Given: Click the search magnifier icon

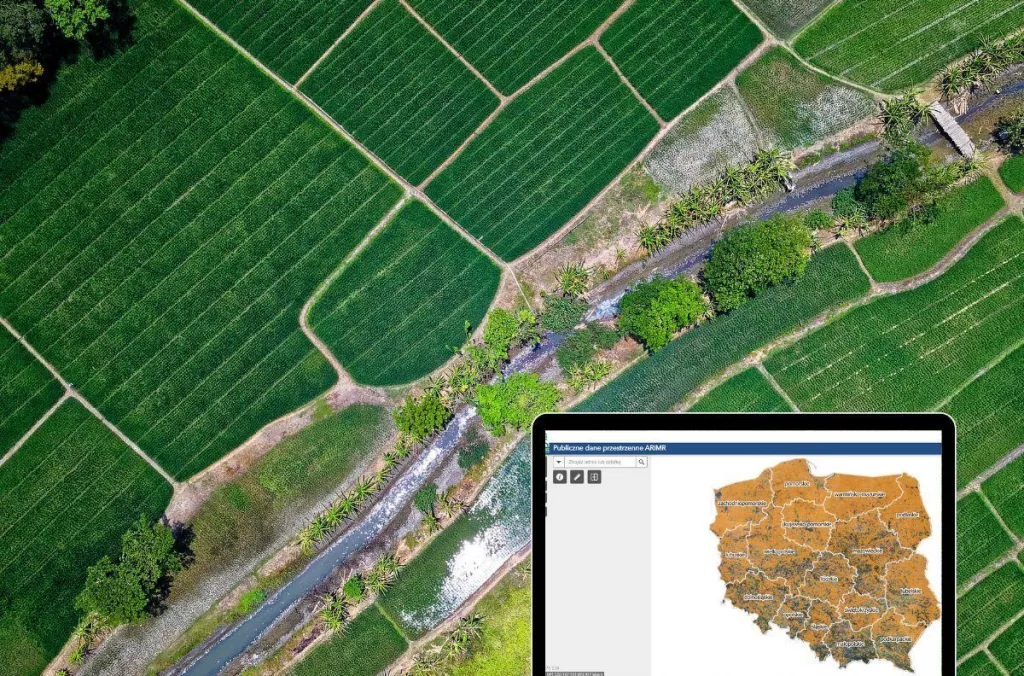Looking at the screenshot, I should pos(642,462).
